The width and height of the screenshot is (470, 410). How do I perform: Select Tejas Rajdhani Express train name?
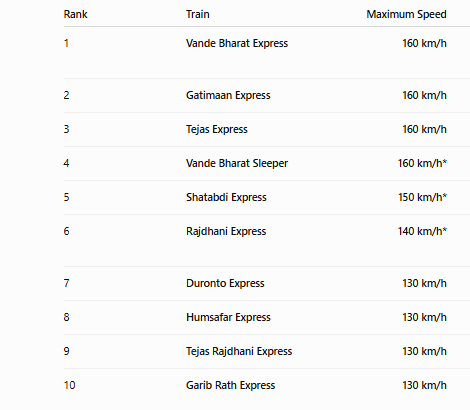click(239, 351)
